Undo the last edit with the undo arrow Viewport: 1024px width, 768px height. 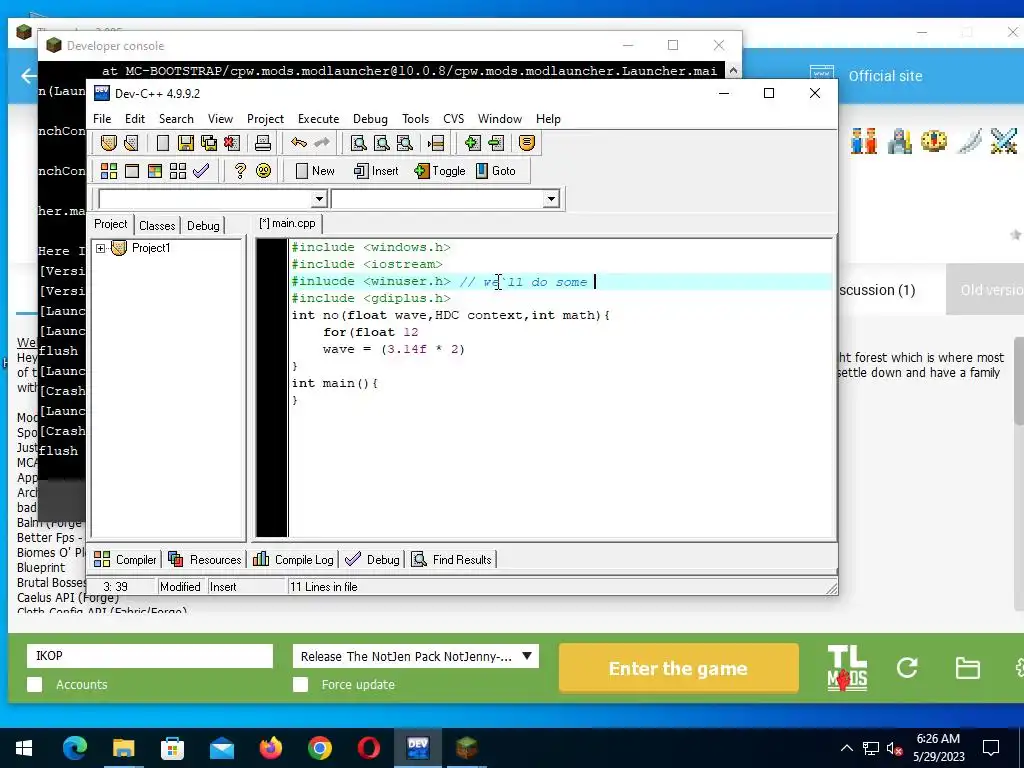(298, 142)
